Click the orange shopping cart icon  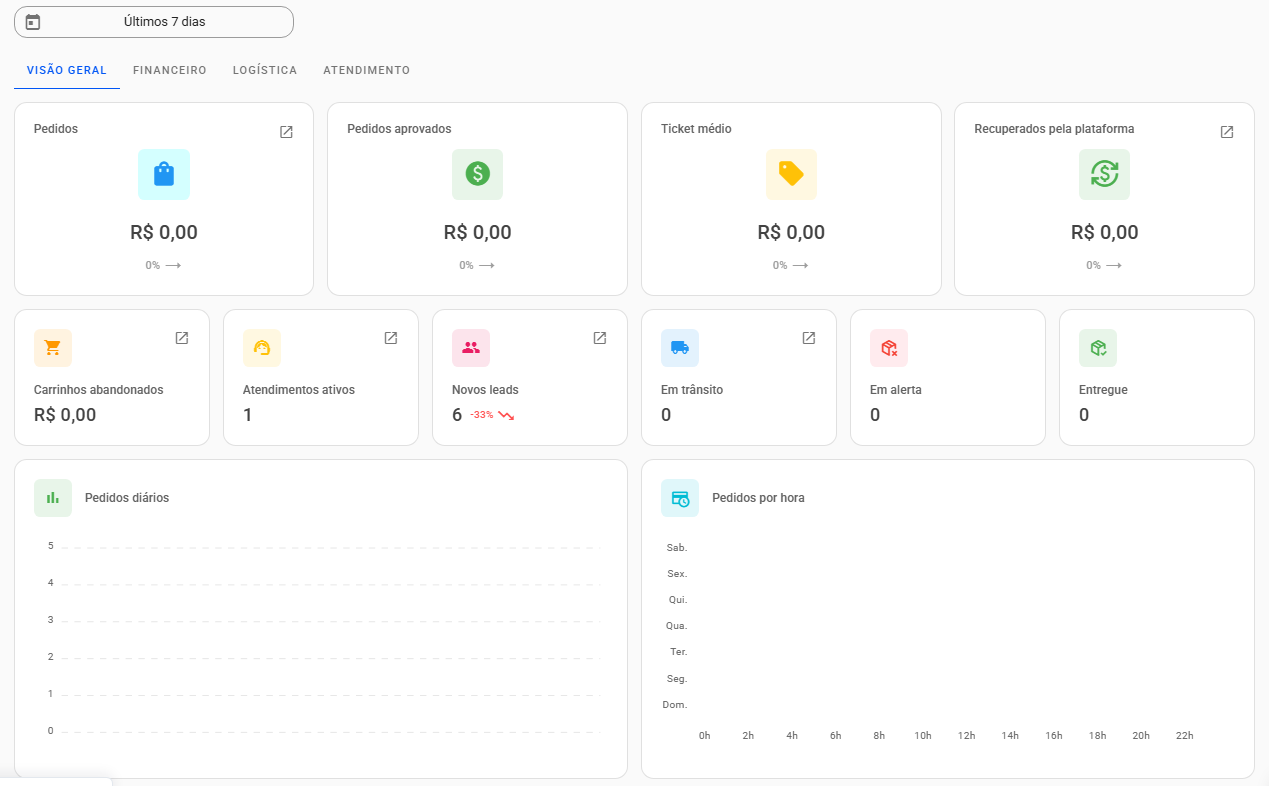point(53,348)
